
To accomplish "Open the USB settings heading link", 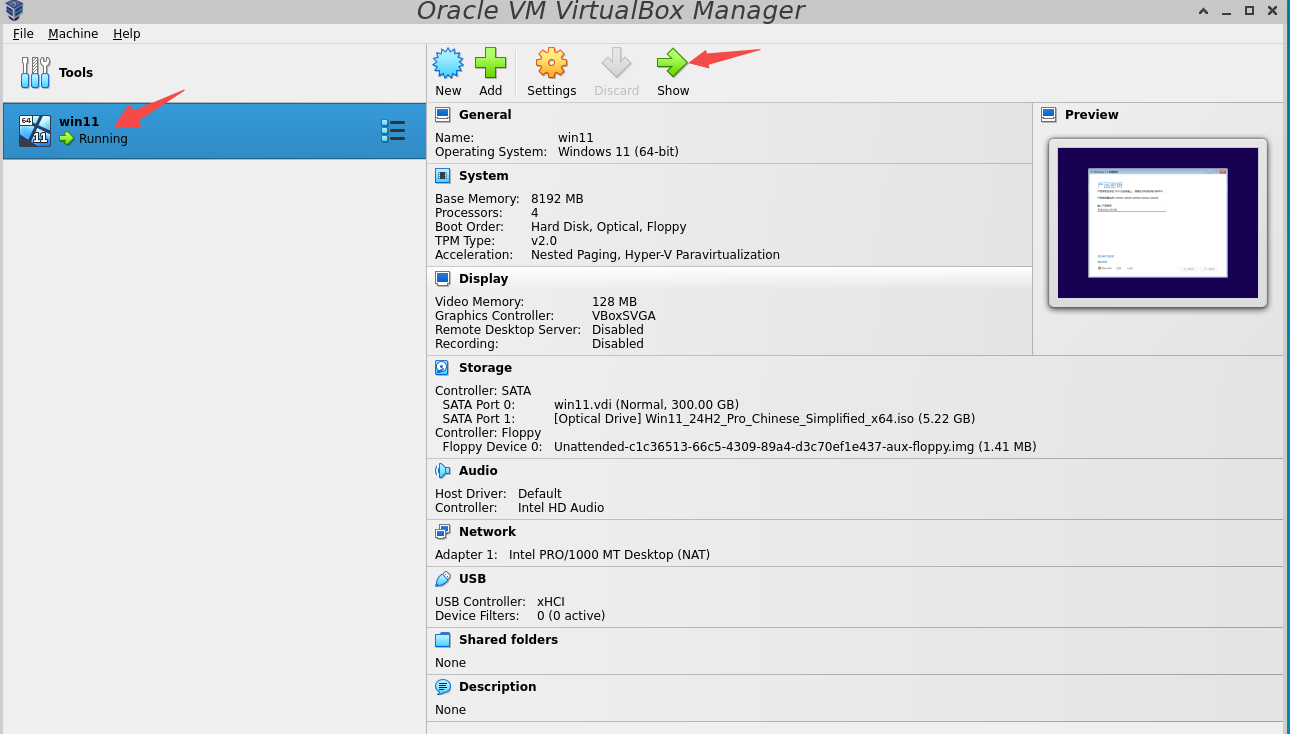I will (x=472, y=579).
